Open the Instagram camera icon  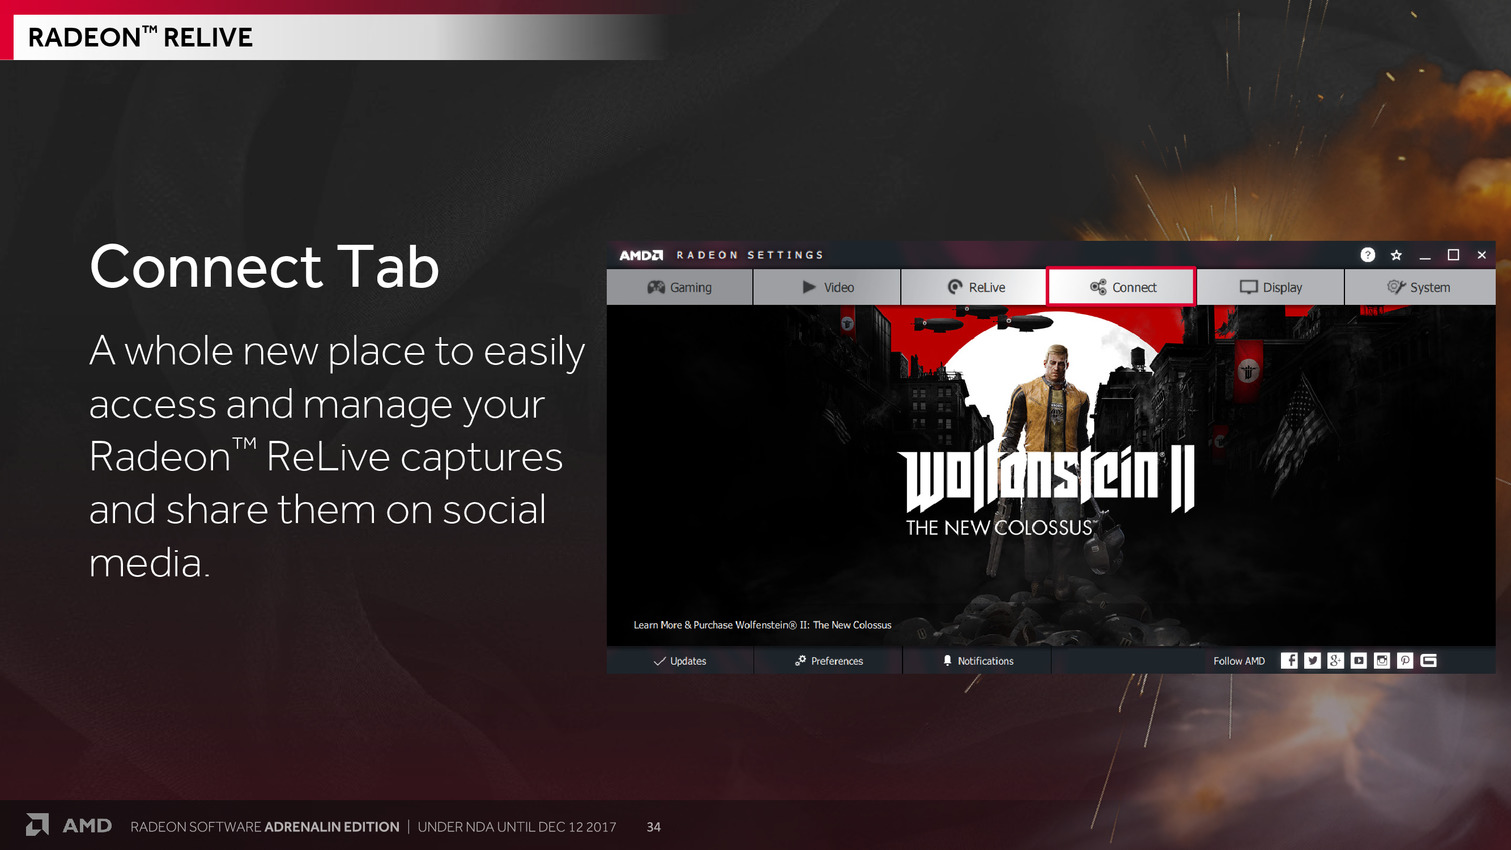click(x=1382, y=660)
